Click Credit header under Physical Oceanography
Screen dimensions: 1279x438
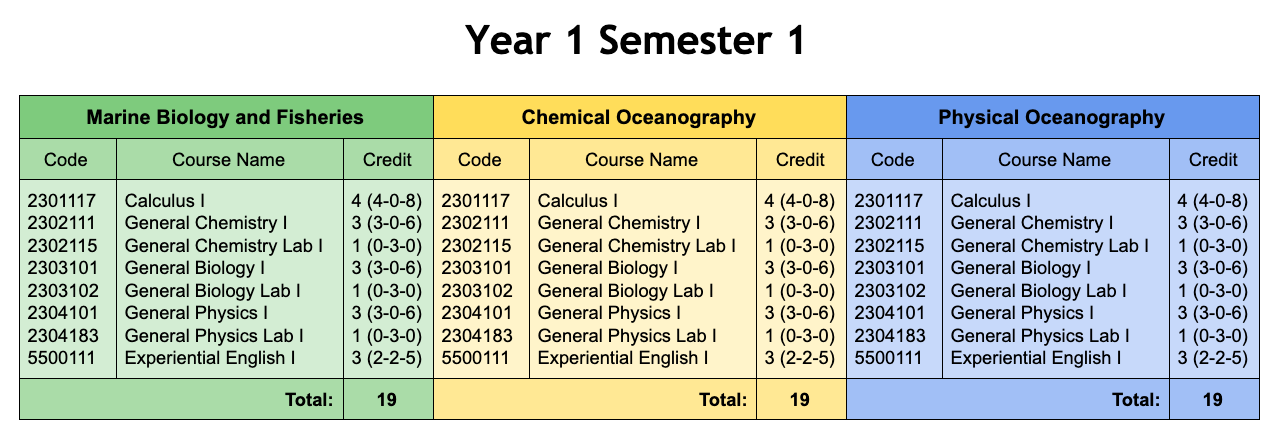pyautogui.click(x=1213, y=160)
